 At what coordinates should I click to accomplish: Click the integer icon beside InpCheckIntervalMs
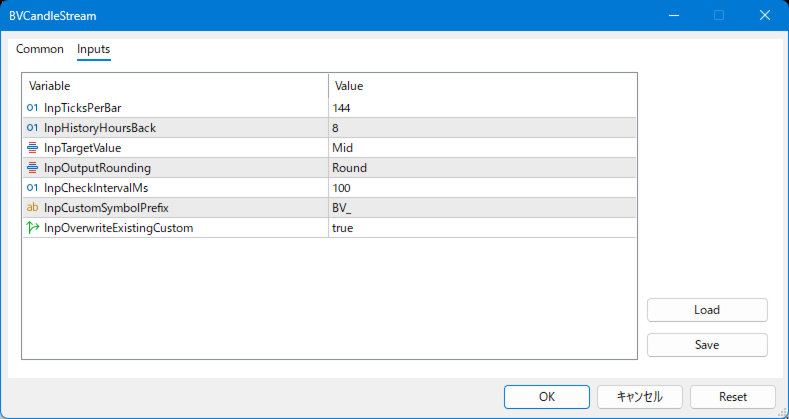pos(33,188)
